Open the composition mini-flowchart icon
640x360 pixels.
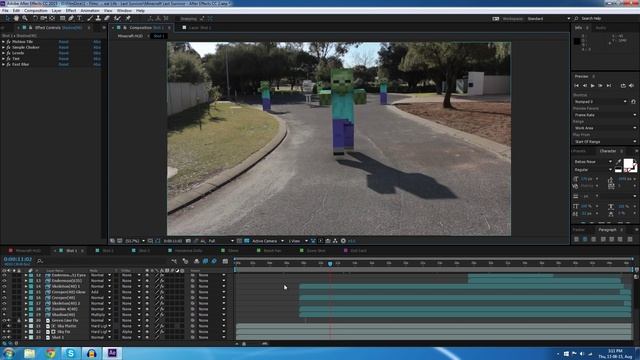[174, 261]
